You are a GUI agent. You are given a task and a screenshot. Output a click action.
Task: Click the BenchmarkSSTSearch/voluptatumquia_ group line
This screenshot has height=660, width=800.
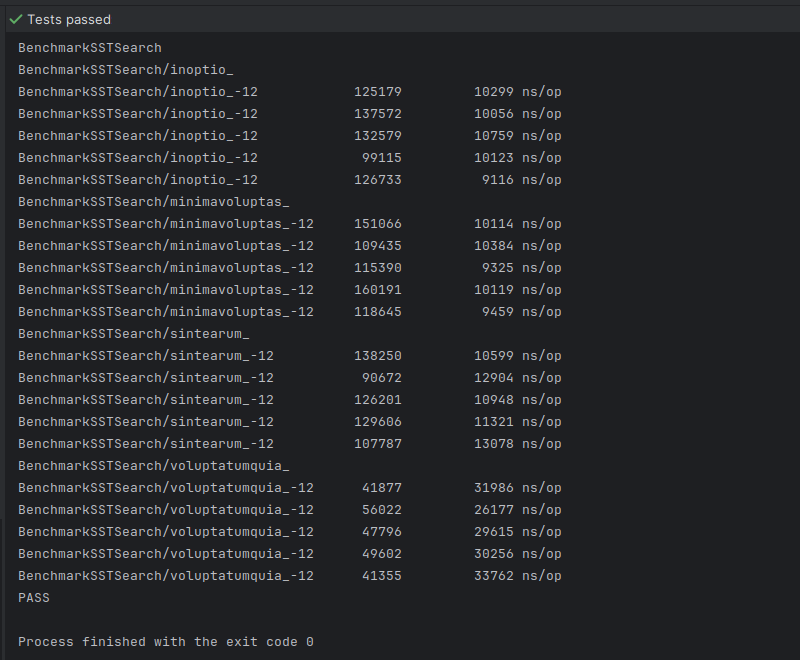tap(154, 466)
